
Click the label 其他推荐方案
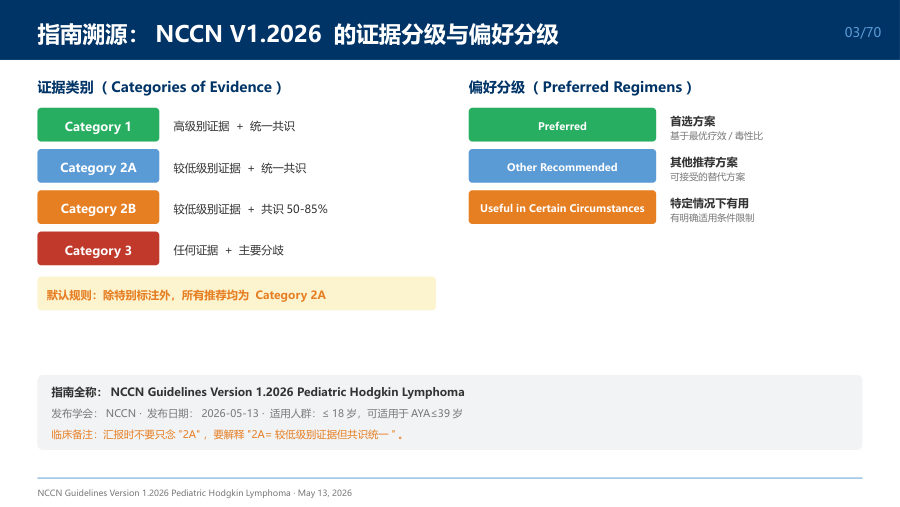click(x=704, y=162)
